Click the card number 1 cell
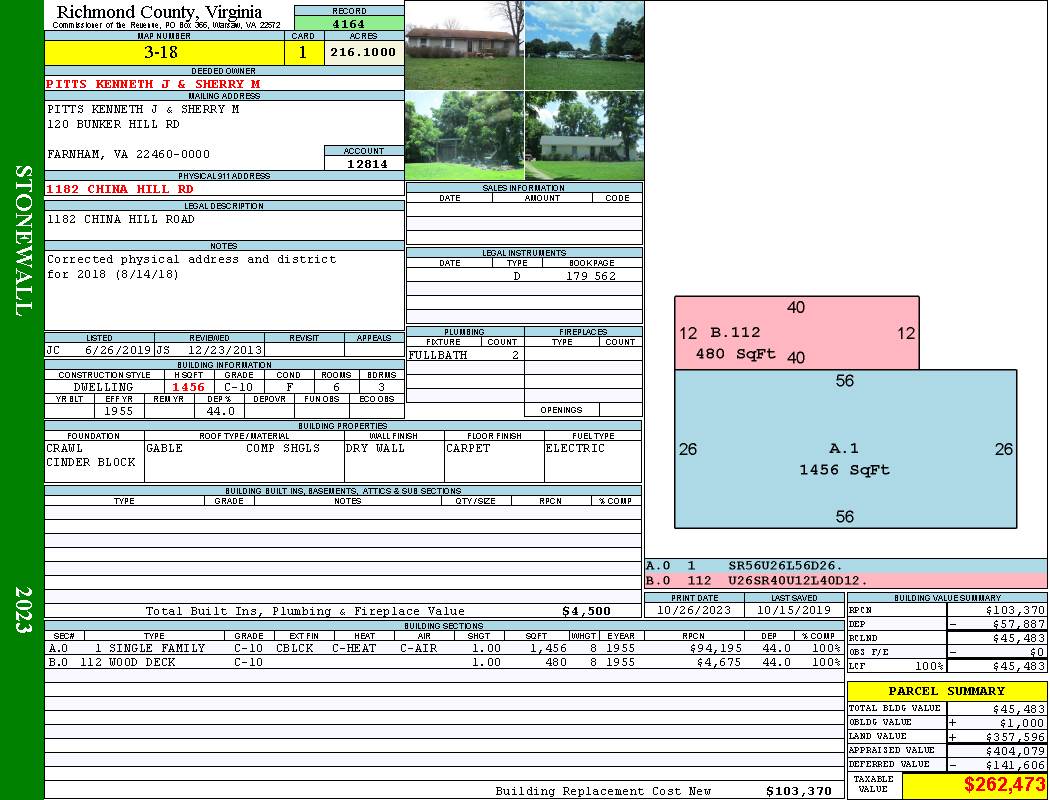Screen dimensions: 1050x800 tap(303, 52)
